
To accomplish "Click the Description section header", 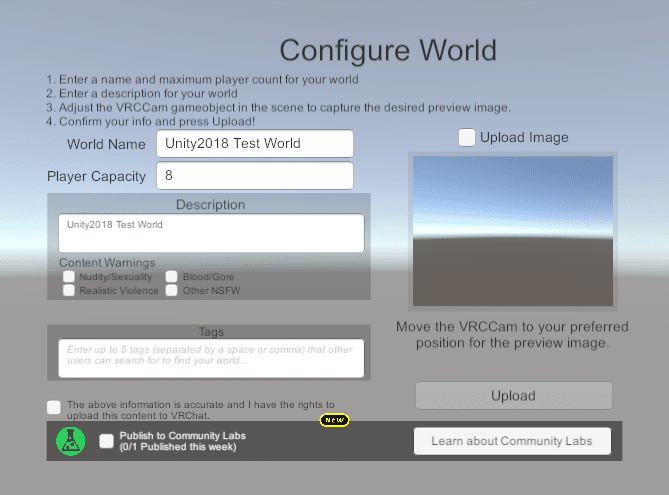I will click(x=211, y=205).
